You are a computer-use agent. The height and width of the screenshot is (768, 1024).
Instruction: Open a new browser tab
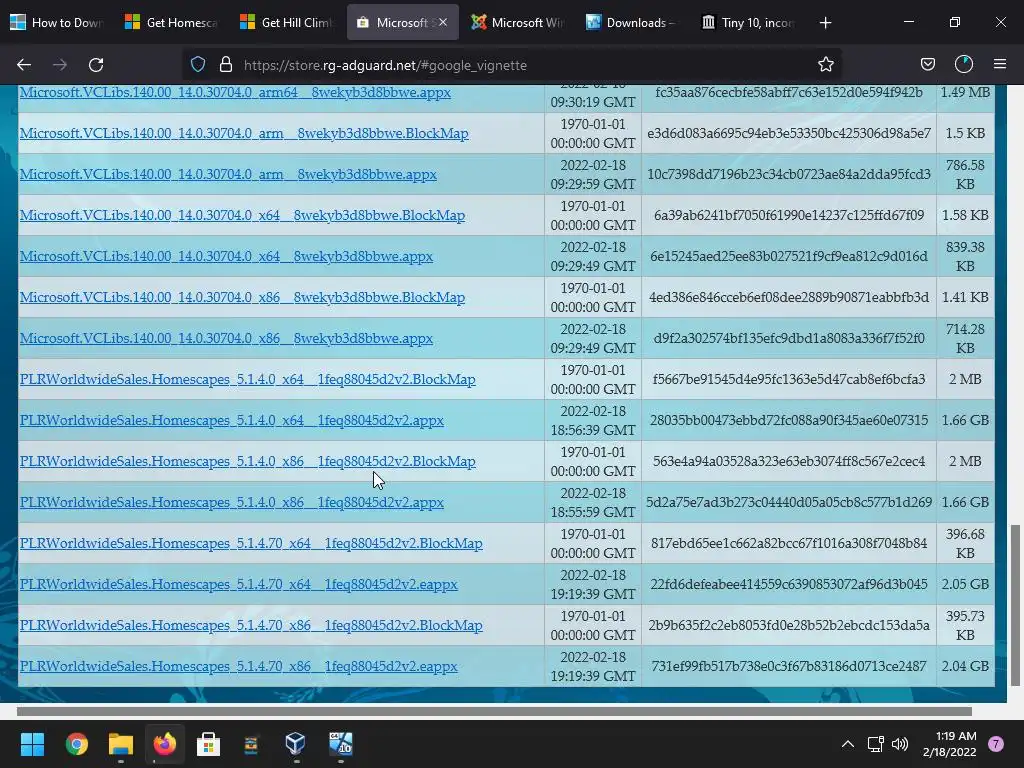825,23
